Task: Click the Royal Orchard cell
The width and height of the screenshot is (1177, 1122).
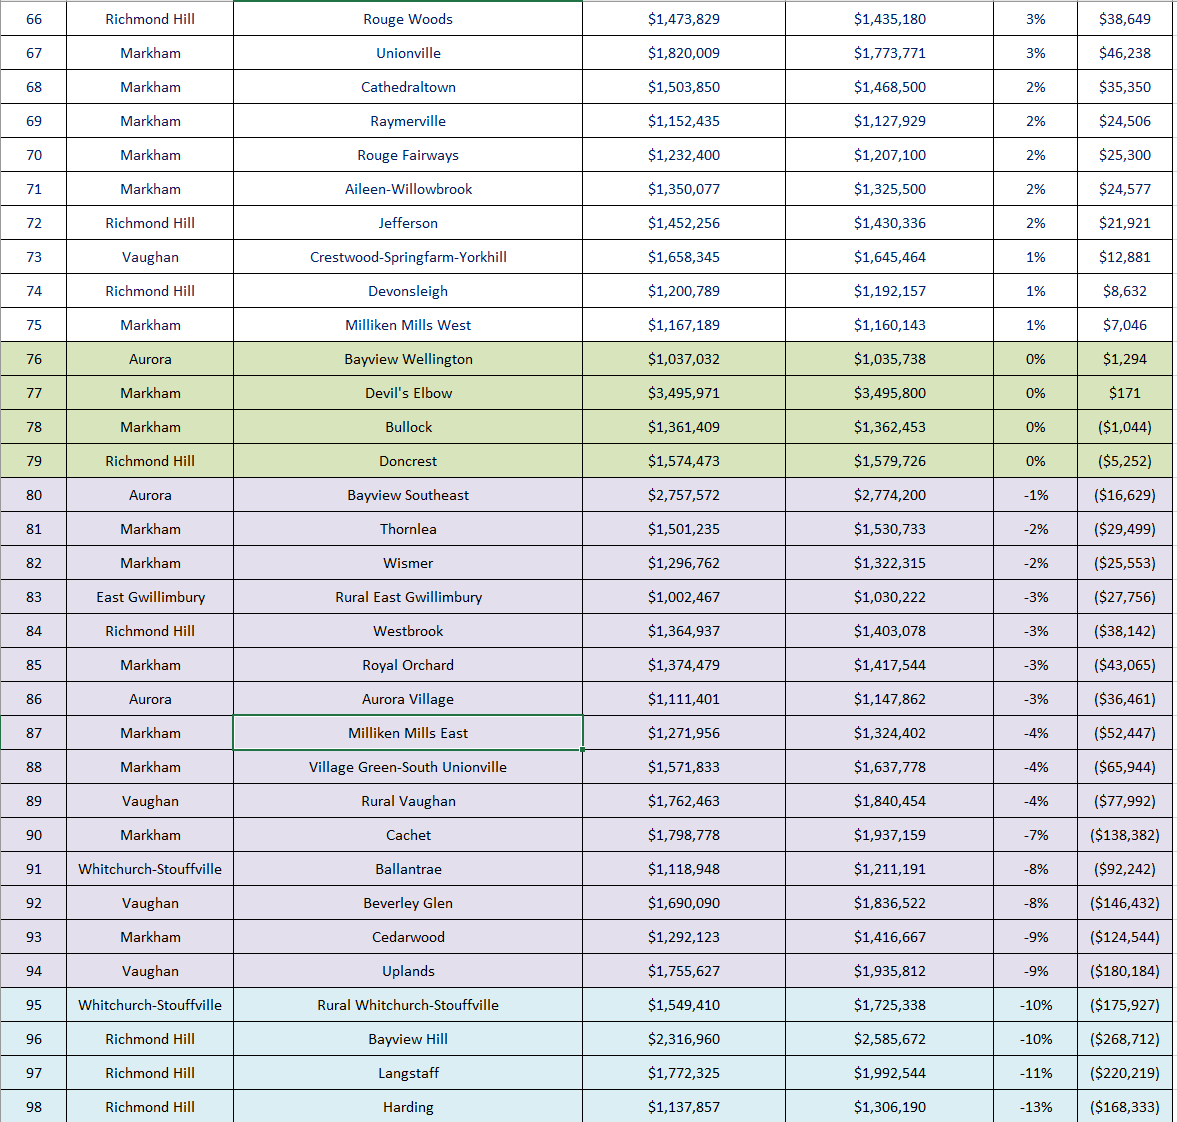Action: 408,665
